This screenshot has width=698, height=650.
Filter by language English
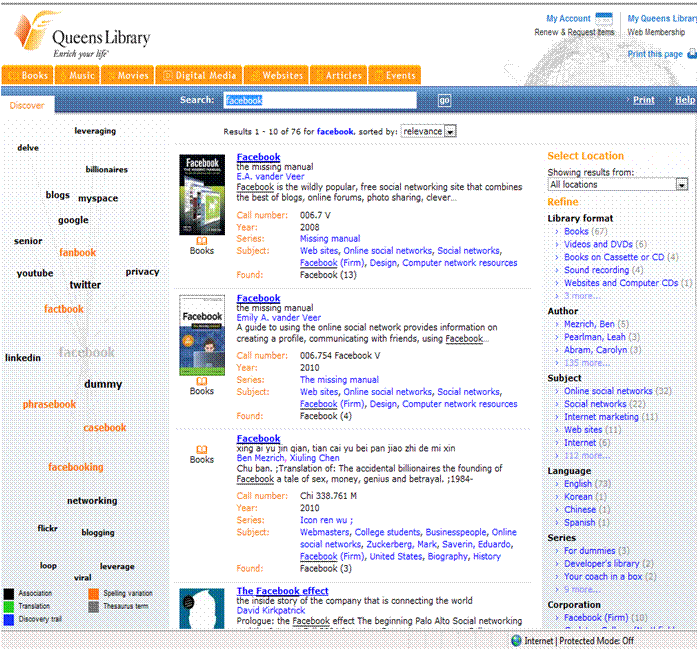pos(587,483)
